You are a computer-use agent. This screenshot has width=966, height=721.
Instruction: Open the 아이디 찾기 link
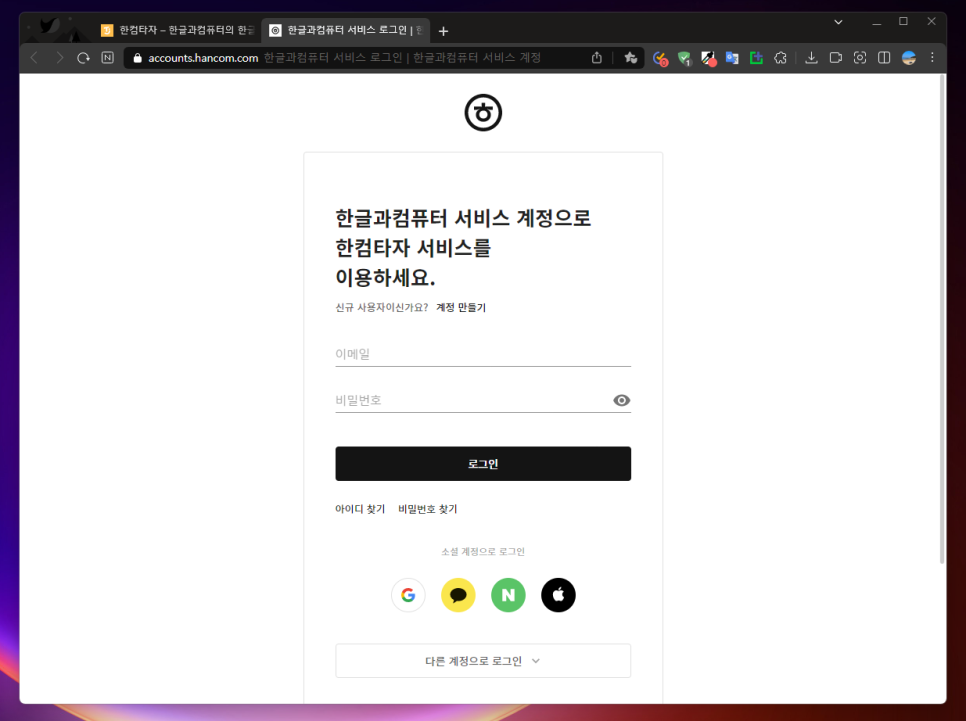click(x=360, y=509)
